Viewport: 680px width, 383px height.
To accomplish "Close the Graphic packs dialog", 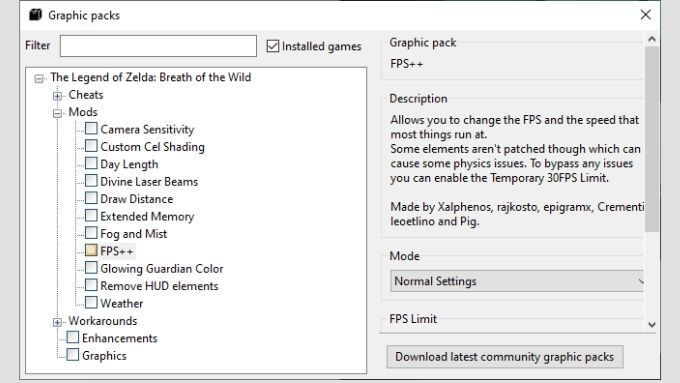I will click(645, 15).
